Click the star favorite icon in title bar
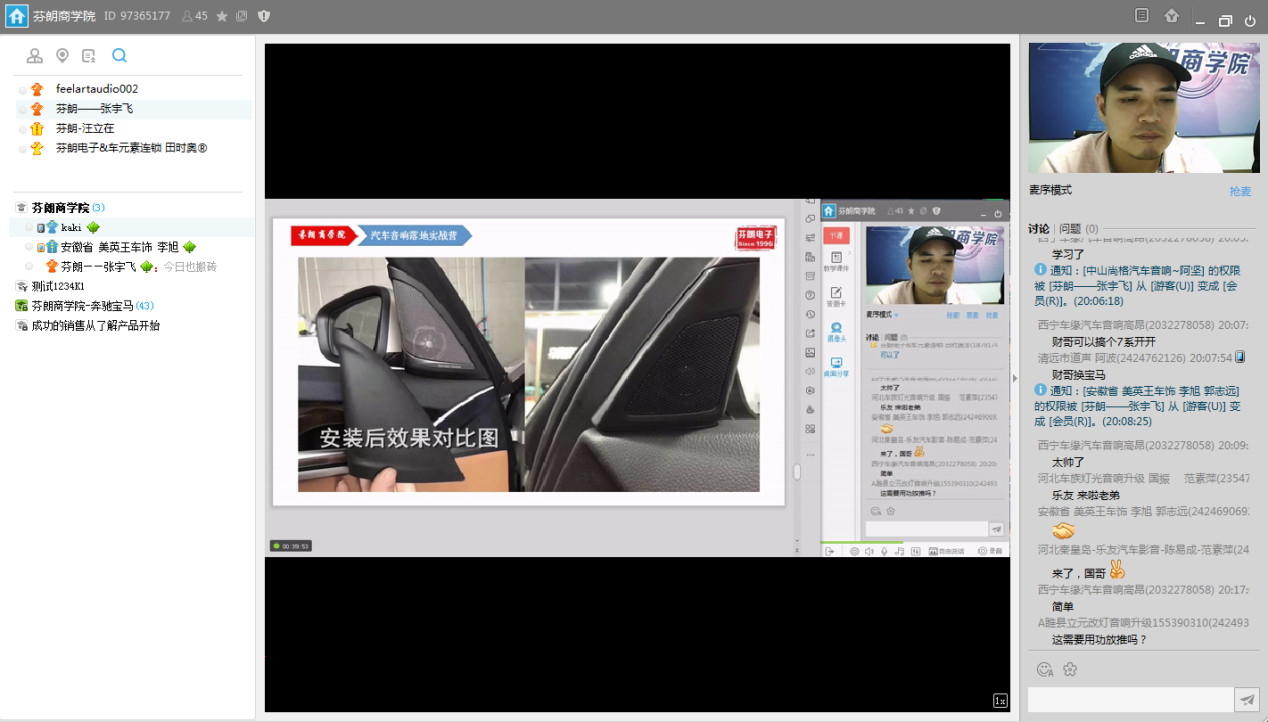 tap(222, 17)
